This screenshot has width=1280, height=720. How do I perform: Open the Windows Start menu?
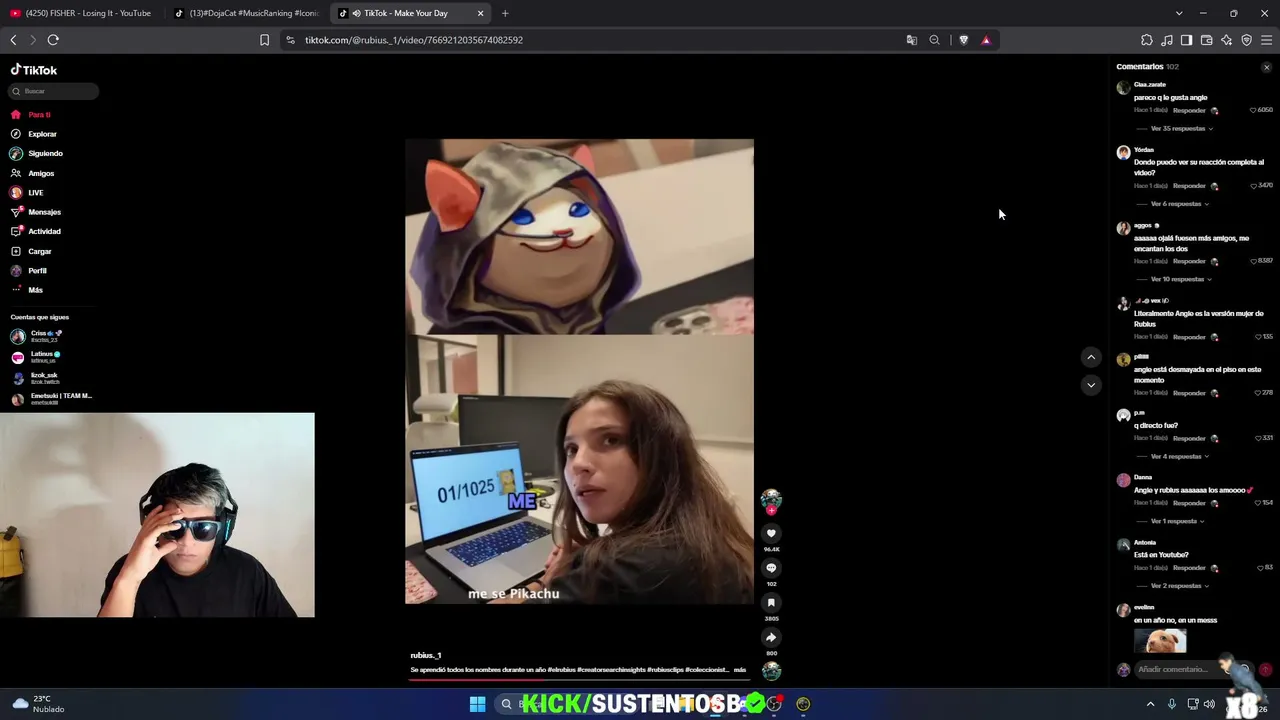point(477,704)
